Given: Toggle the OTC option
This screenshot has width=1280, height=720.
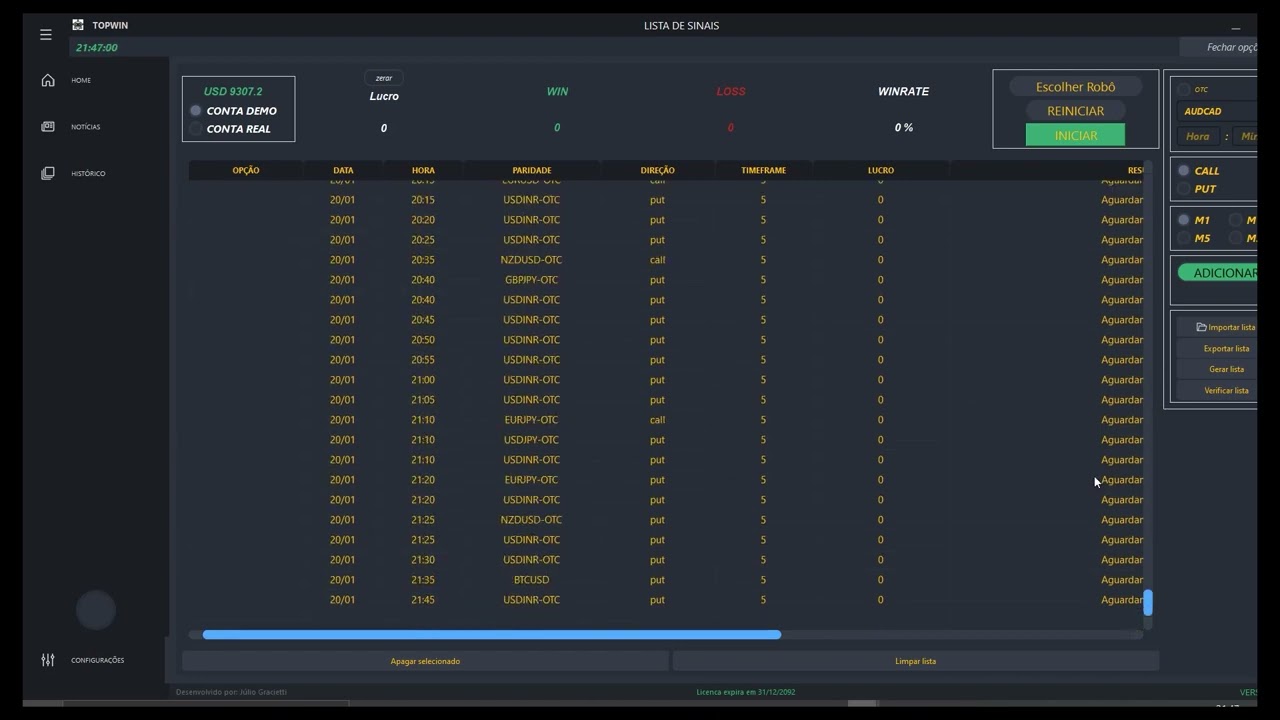Looking at the screenshot, I should click(x=1184, y=89).
